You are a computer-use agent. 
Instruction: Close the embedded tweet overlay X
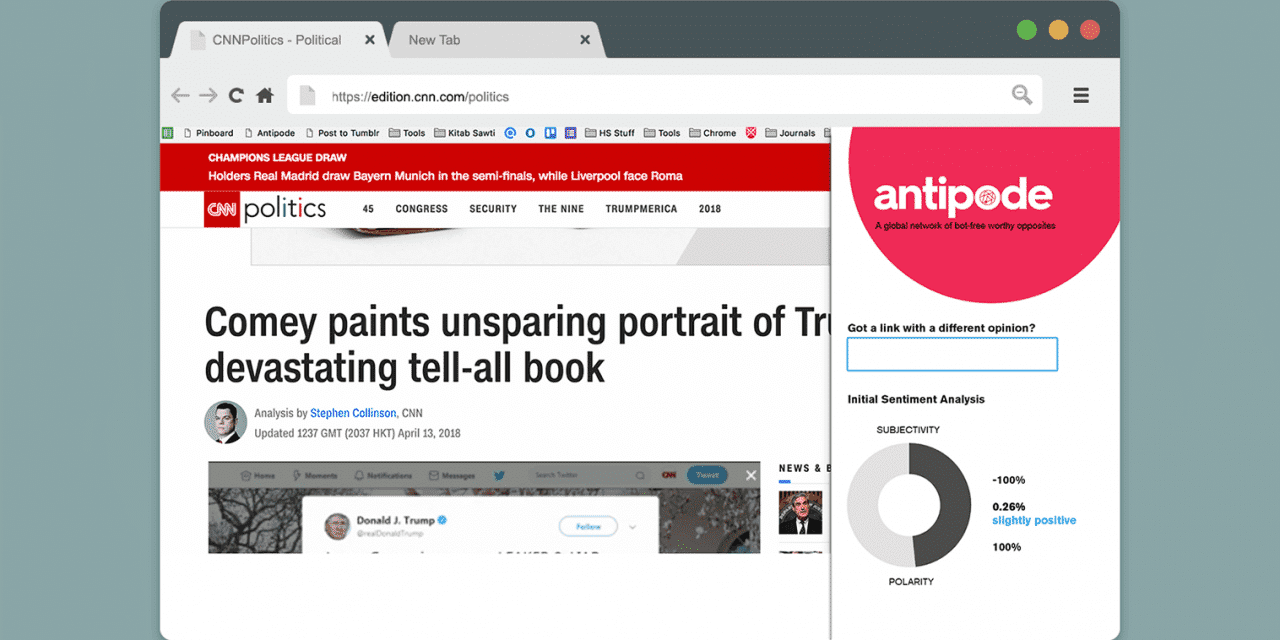point(751,476)
